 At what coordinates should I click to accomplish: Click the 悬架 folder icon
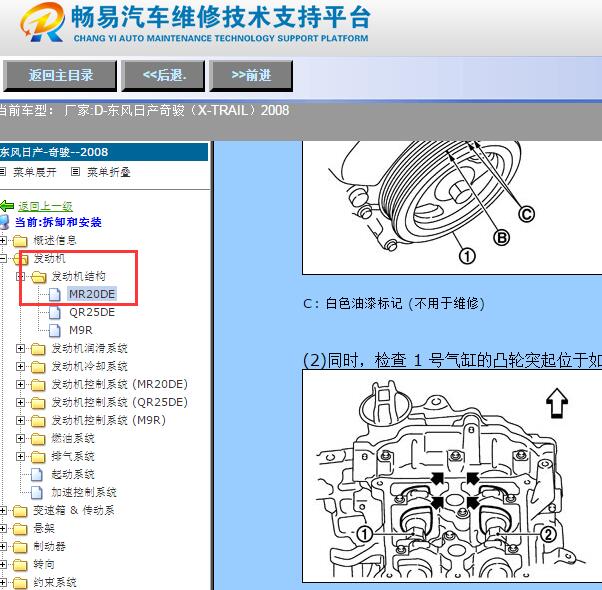pos(20,529)
